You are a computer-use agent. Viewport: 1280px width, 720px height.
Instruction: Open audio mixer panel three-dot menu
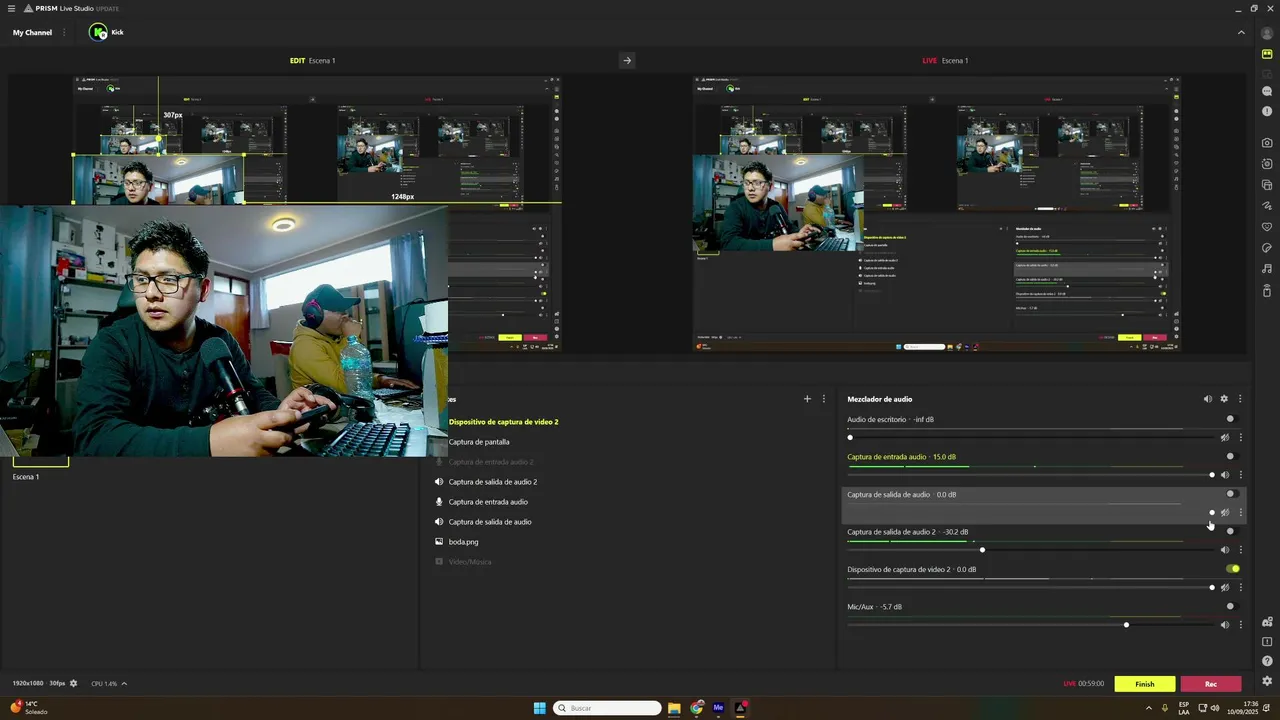click(1240, 399)
